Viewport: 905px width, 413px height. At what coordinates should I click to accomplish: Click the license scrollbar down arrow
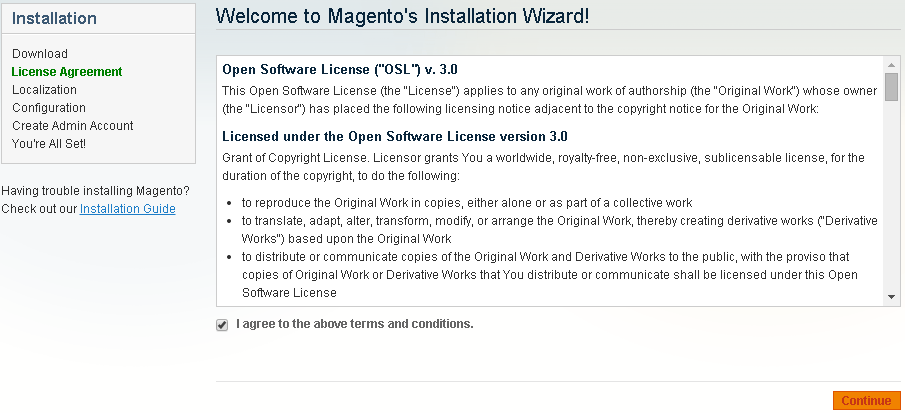[891, 297]
